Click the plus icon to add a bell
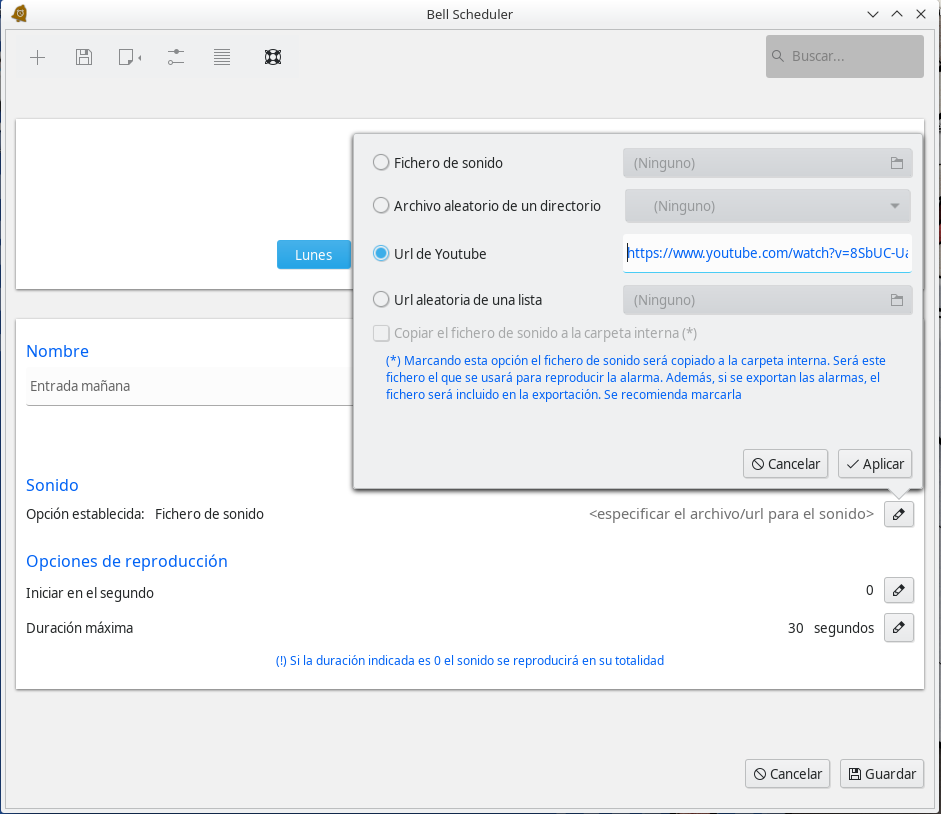 [38, 57]
